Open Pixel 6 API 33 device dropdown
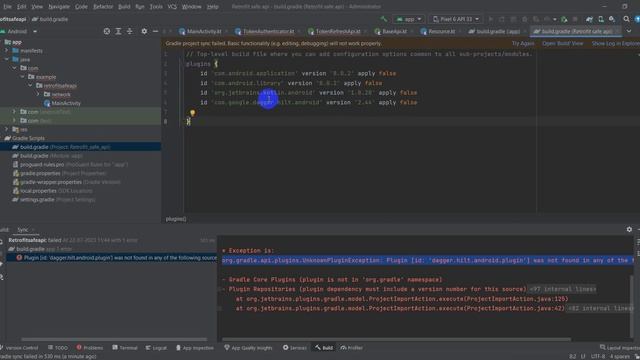The height and width of the screenshot is (360, 640). pyautogui.click(x=456, y=19)
